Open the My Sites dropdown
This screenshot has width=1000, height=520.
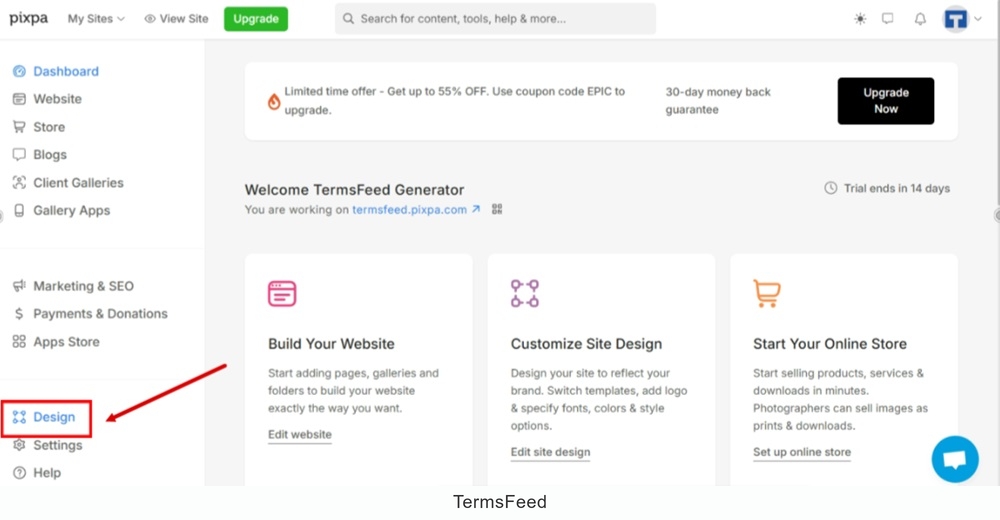(96, 19)
